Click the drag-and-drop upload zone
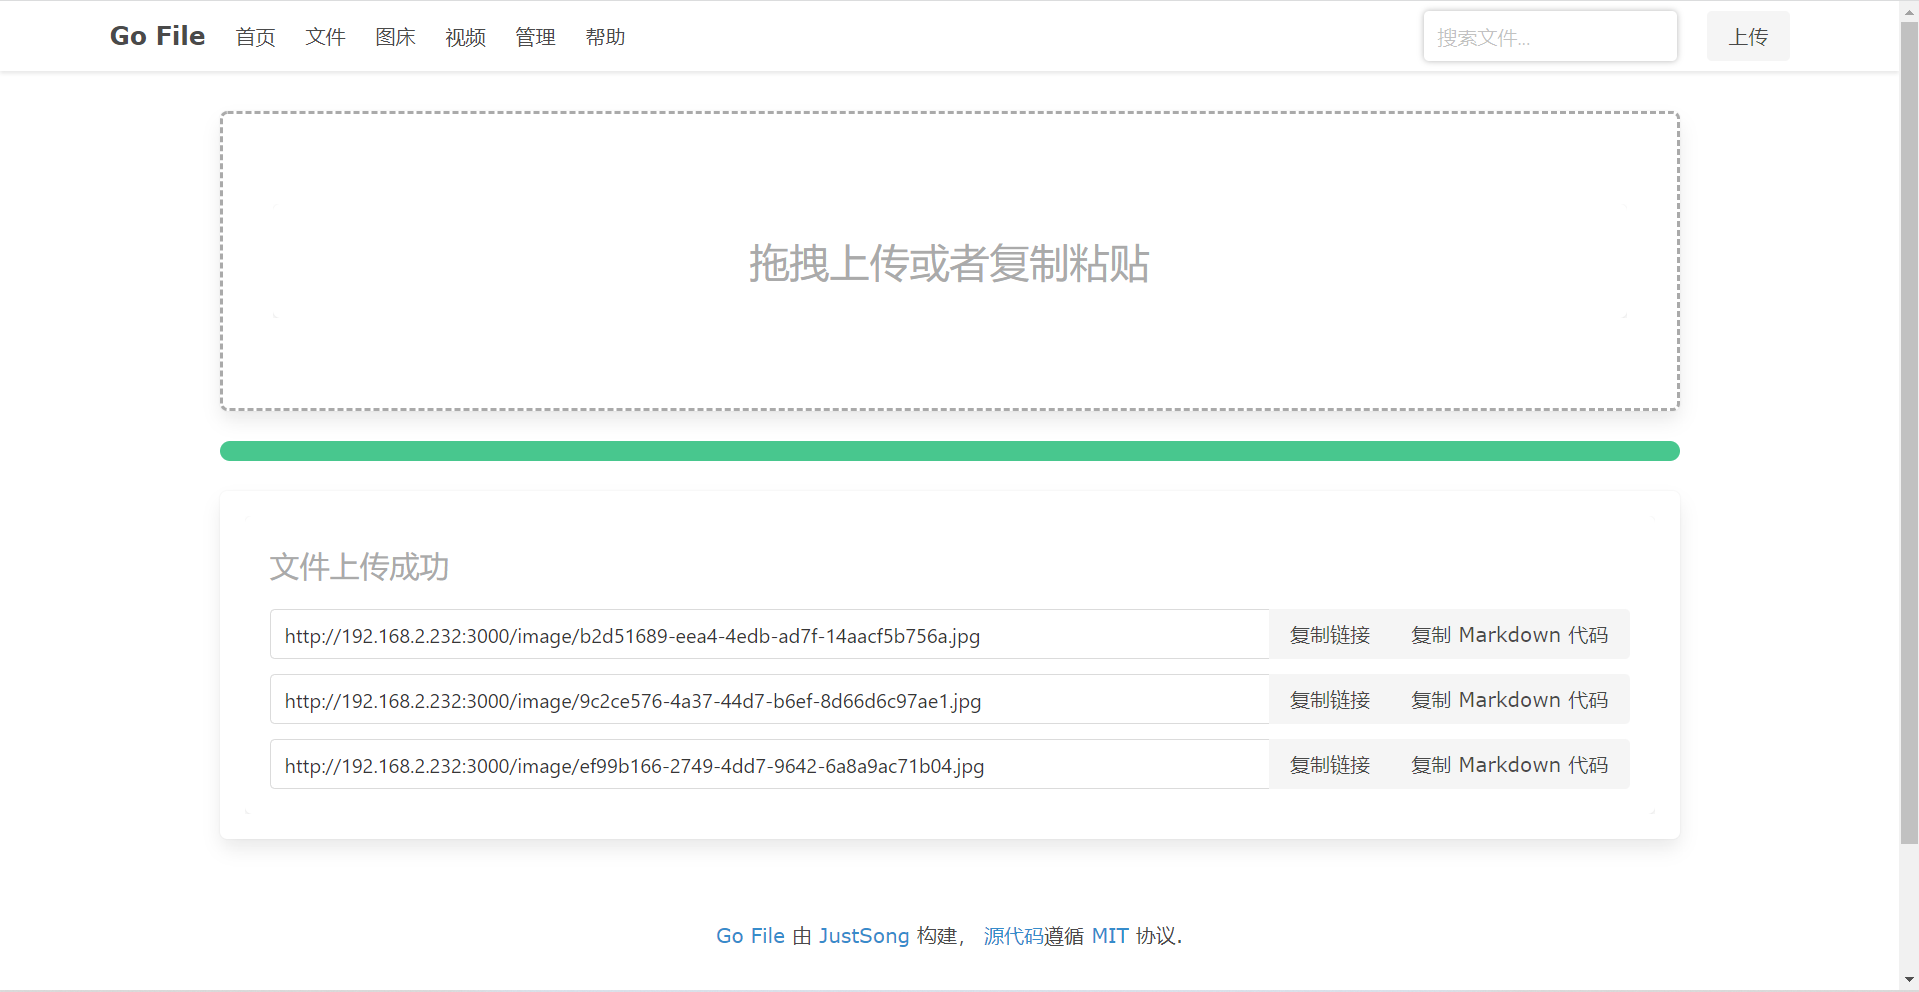Screen dimensions: 1919x992 pyautogui.click(x=949, y=261)
